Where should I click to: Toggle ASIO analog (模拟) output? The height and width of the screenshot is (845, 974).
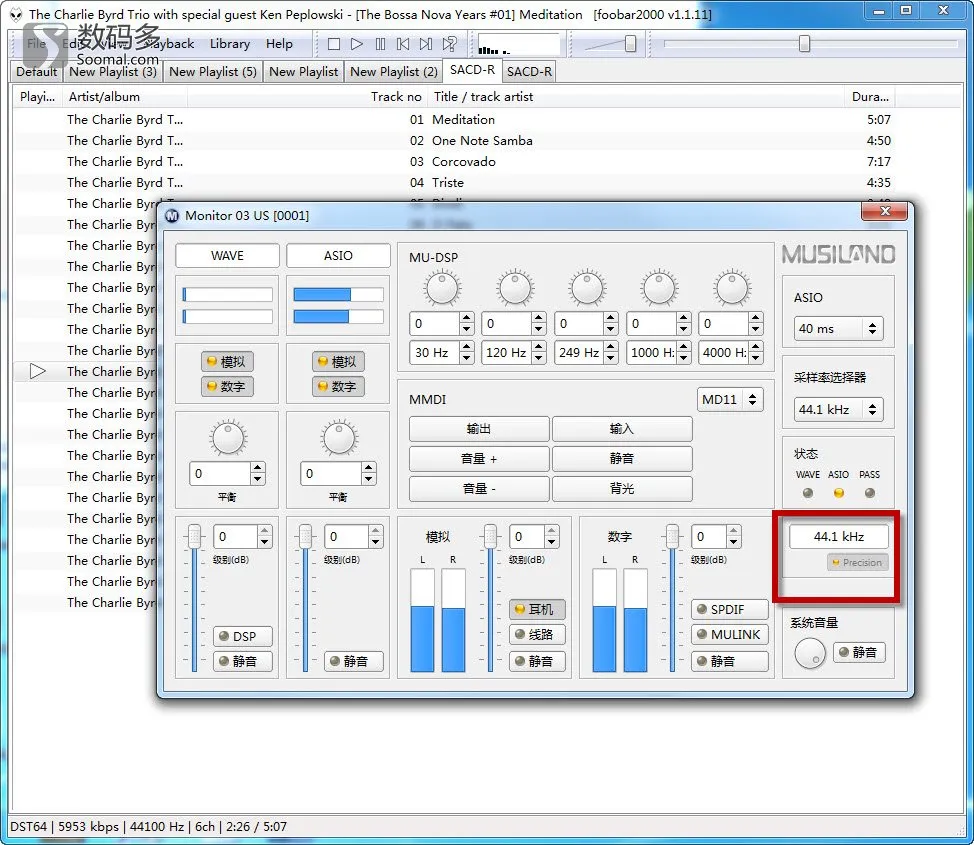click(x=338, y=362)
